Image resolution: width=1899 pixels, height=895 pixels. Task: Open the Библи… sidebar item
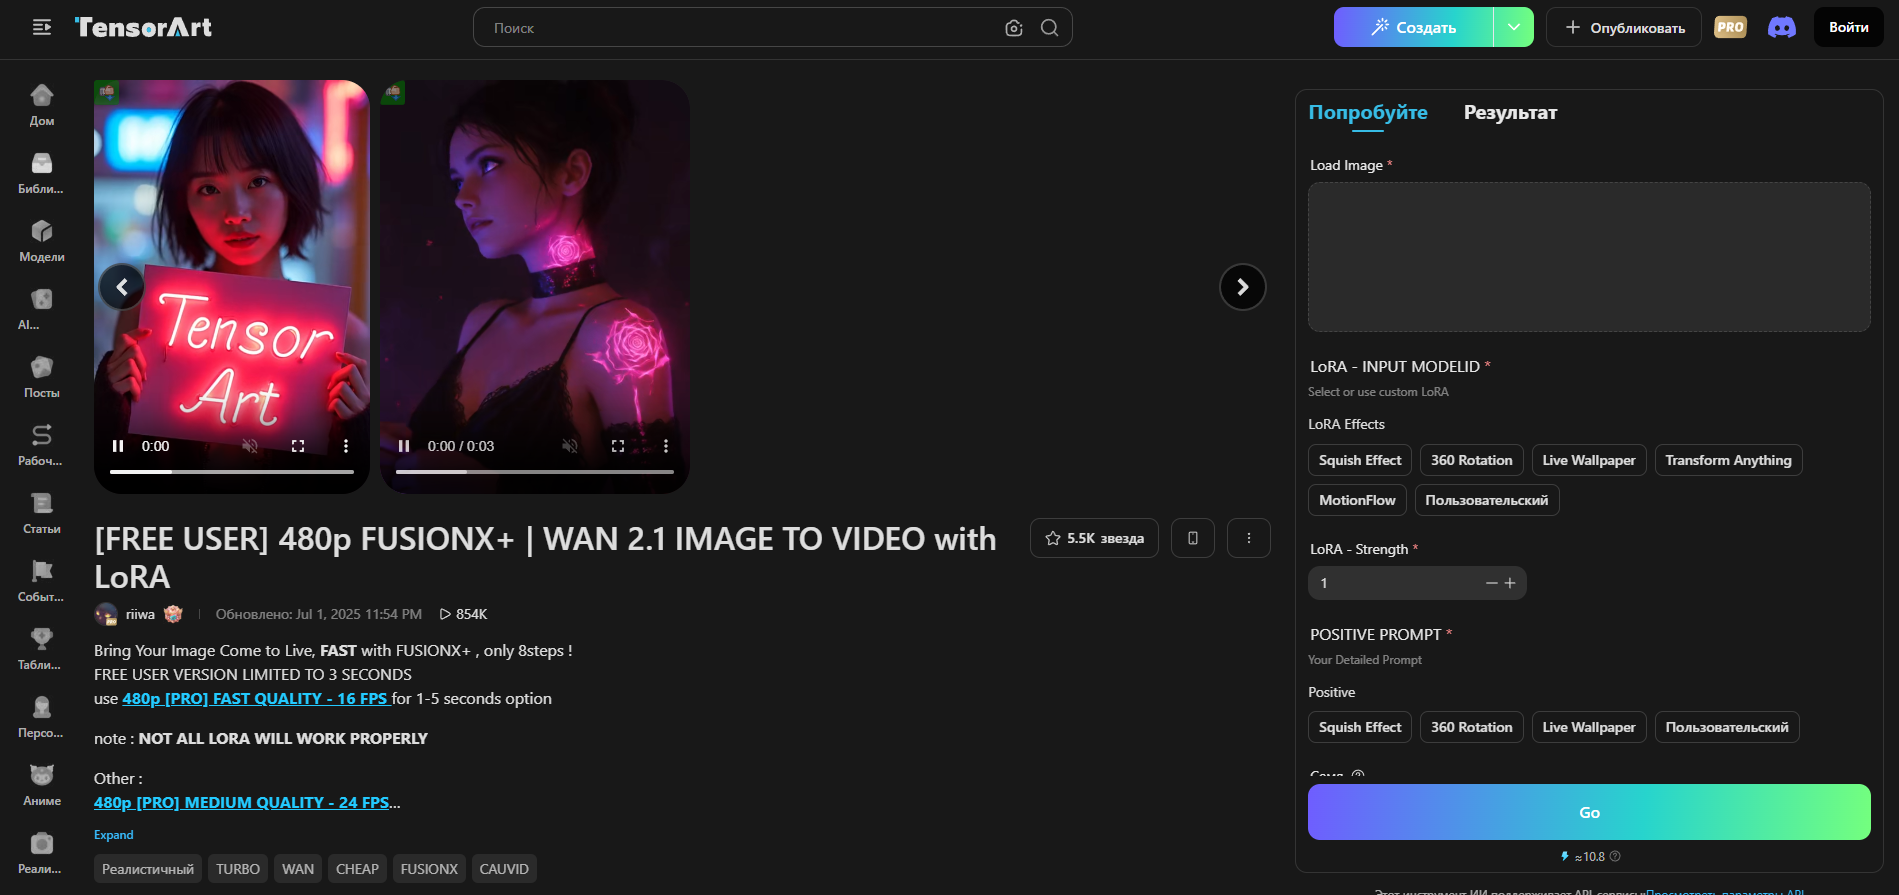(42, 173)
